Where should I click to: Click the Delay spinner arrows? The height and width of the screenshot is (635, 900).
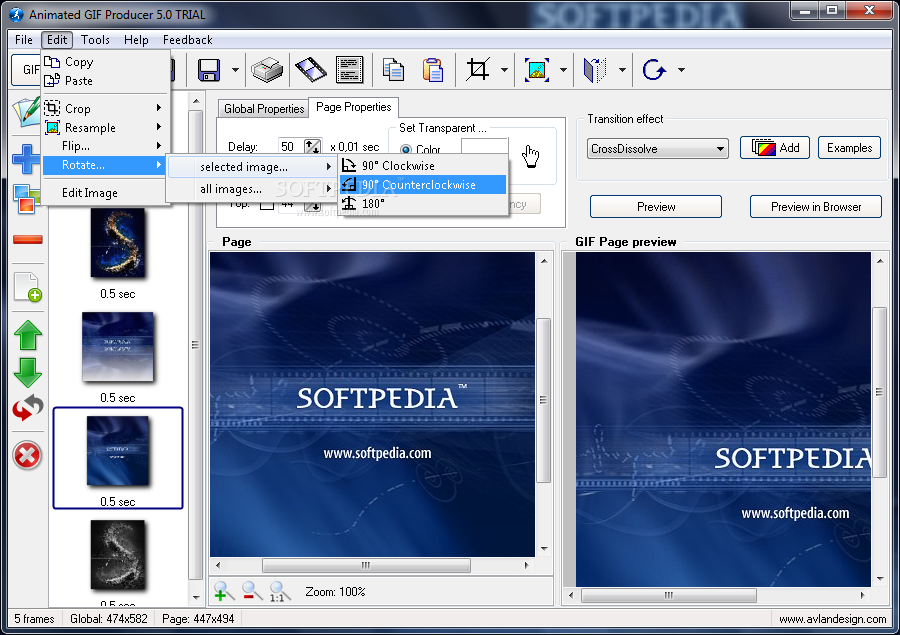(313, 147)
